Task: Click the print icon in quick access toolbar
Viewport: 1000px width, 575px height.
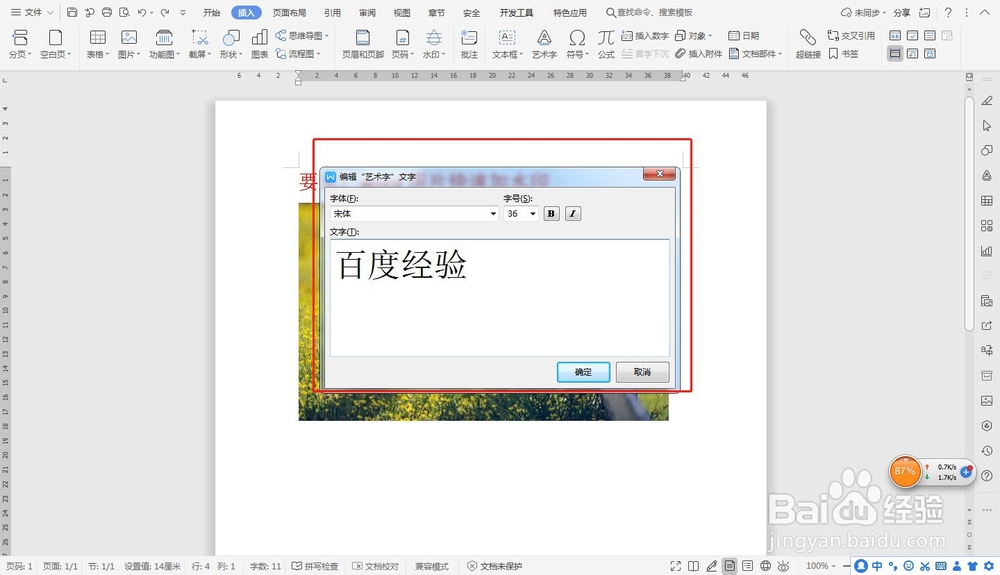Action: (107, 12)
